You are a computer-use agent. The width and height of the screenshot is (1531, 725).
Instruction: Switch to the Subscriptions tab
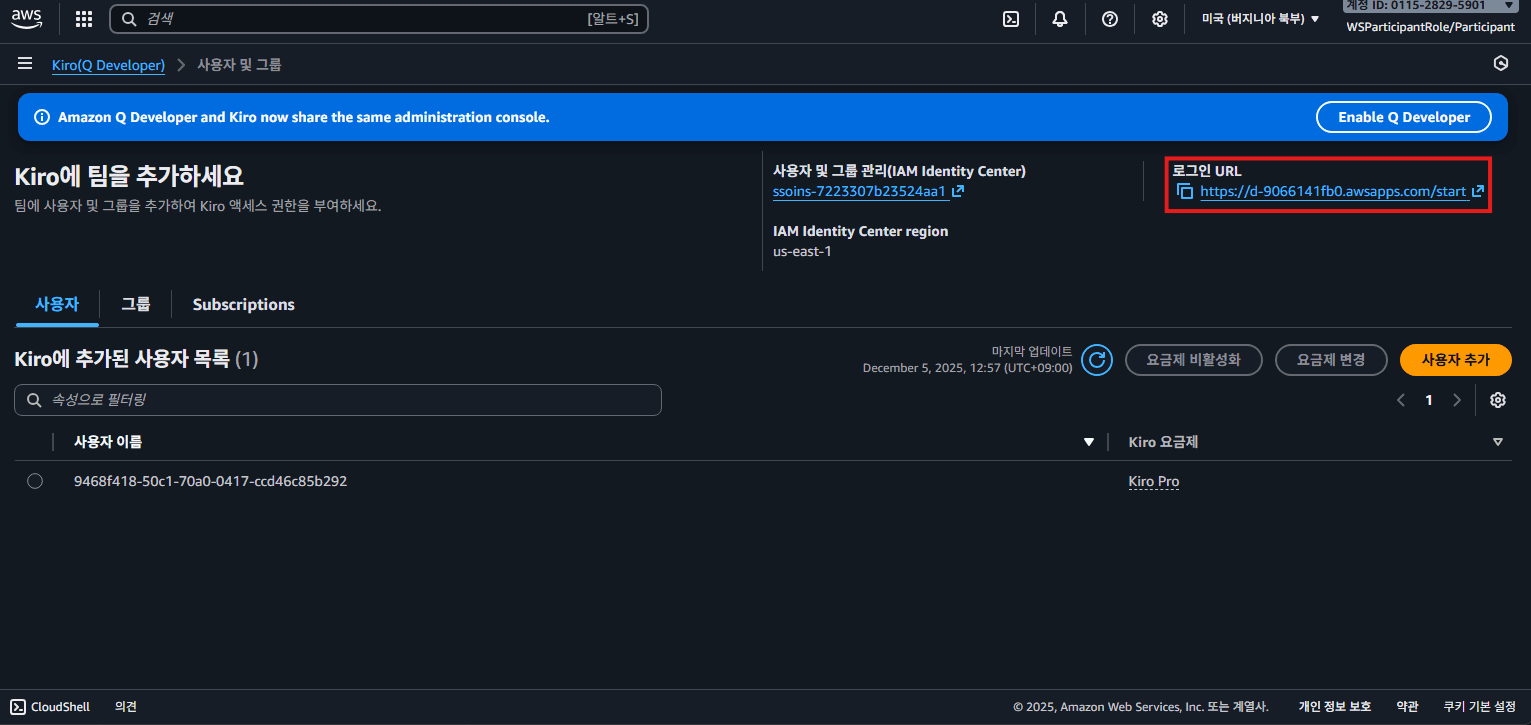coord(243,305)
